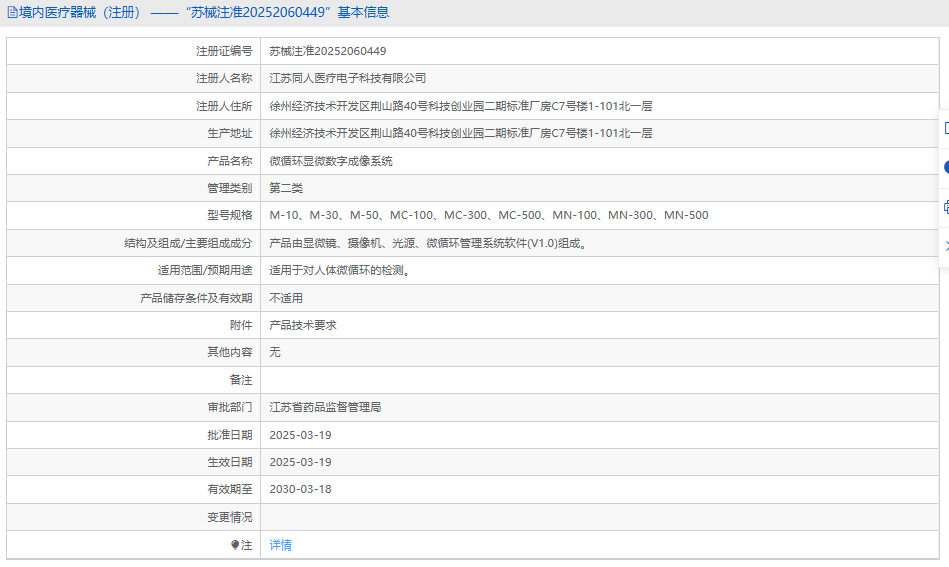Open the 详情 link in the 注 row

(x=280, y=545)
